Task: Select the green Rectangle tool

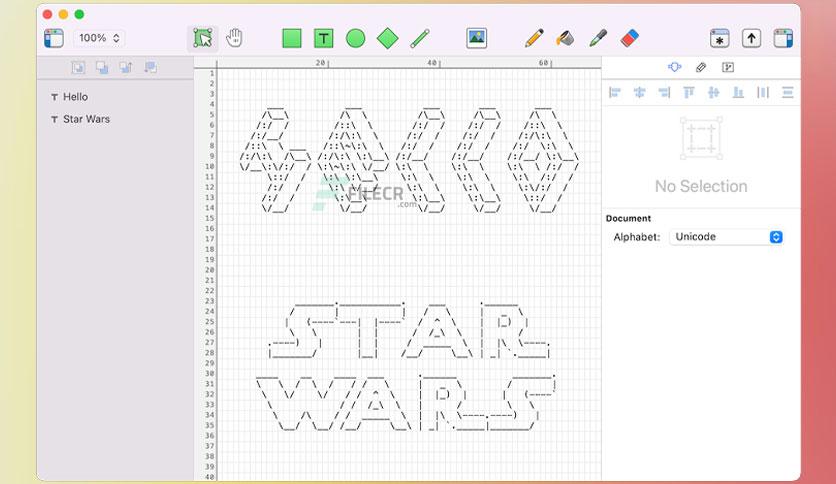Action: 292,38
